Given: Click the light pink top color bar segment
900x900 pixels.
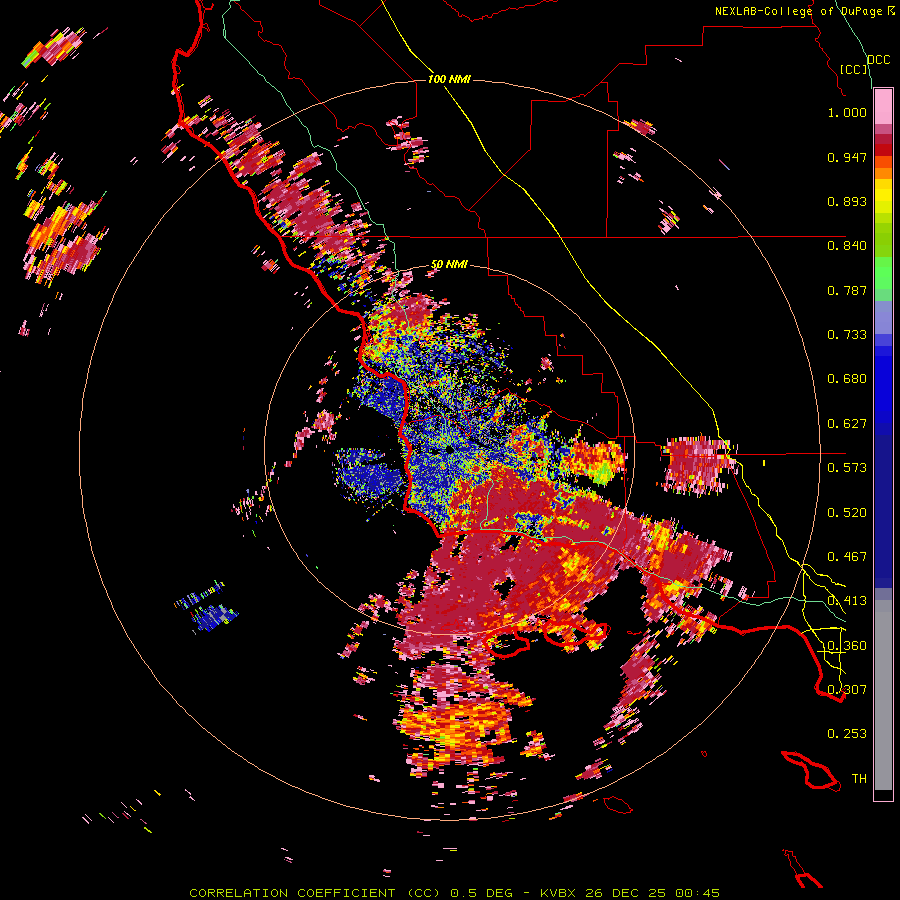Looking at the screenshot, I should coord(883,107).
